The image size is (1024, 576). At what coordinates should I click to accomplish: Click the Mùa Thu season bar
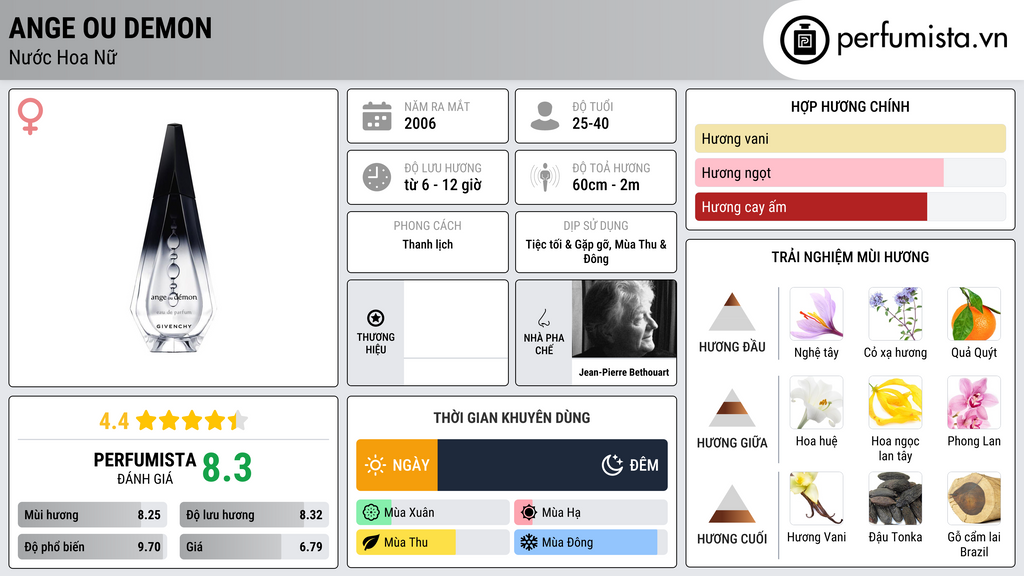[433, 543]
